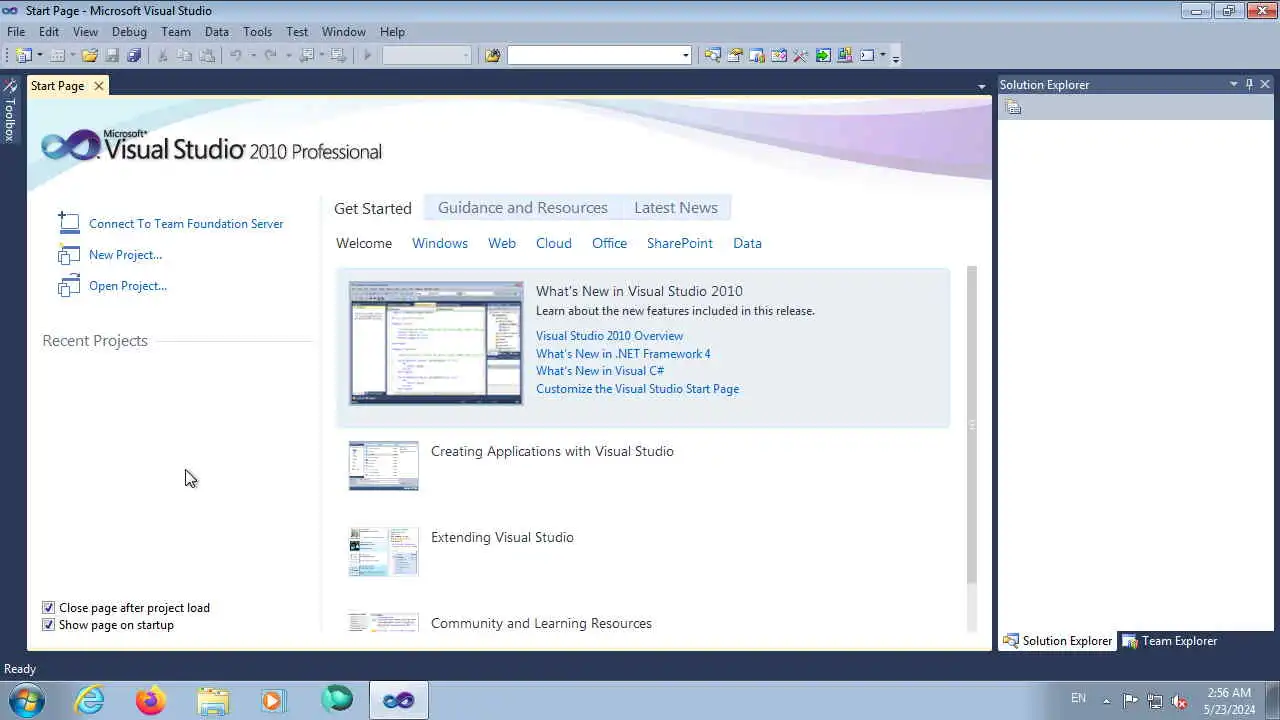Switch to the Team Explorer panel tab
The height and width of the screenshot is (720, 1280).
(1170, 641)
